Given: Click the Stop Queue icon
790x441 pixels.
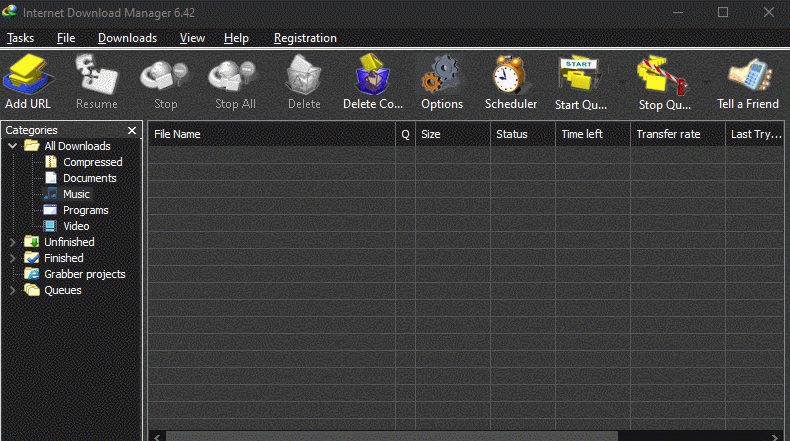Looking at the screenshot, I should coord(662,76).
